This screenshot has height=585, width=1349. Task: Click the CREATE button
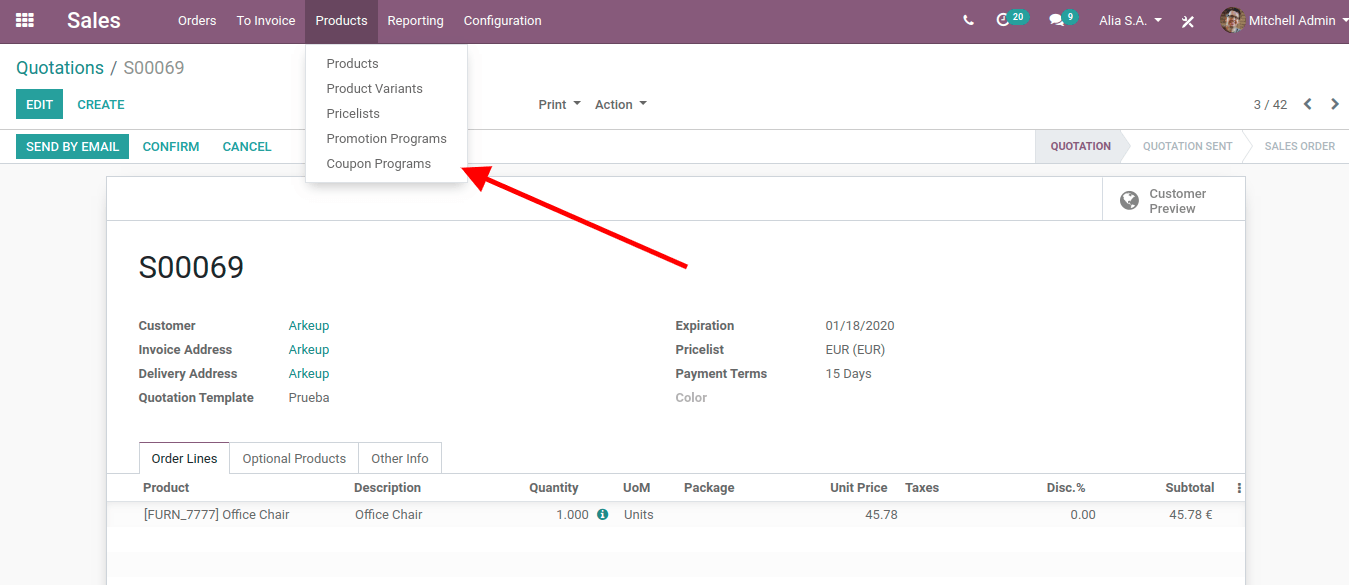(101, 104)
